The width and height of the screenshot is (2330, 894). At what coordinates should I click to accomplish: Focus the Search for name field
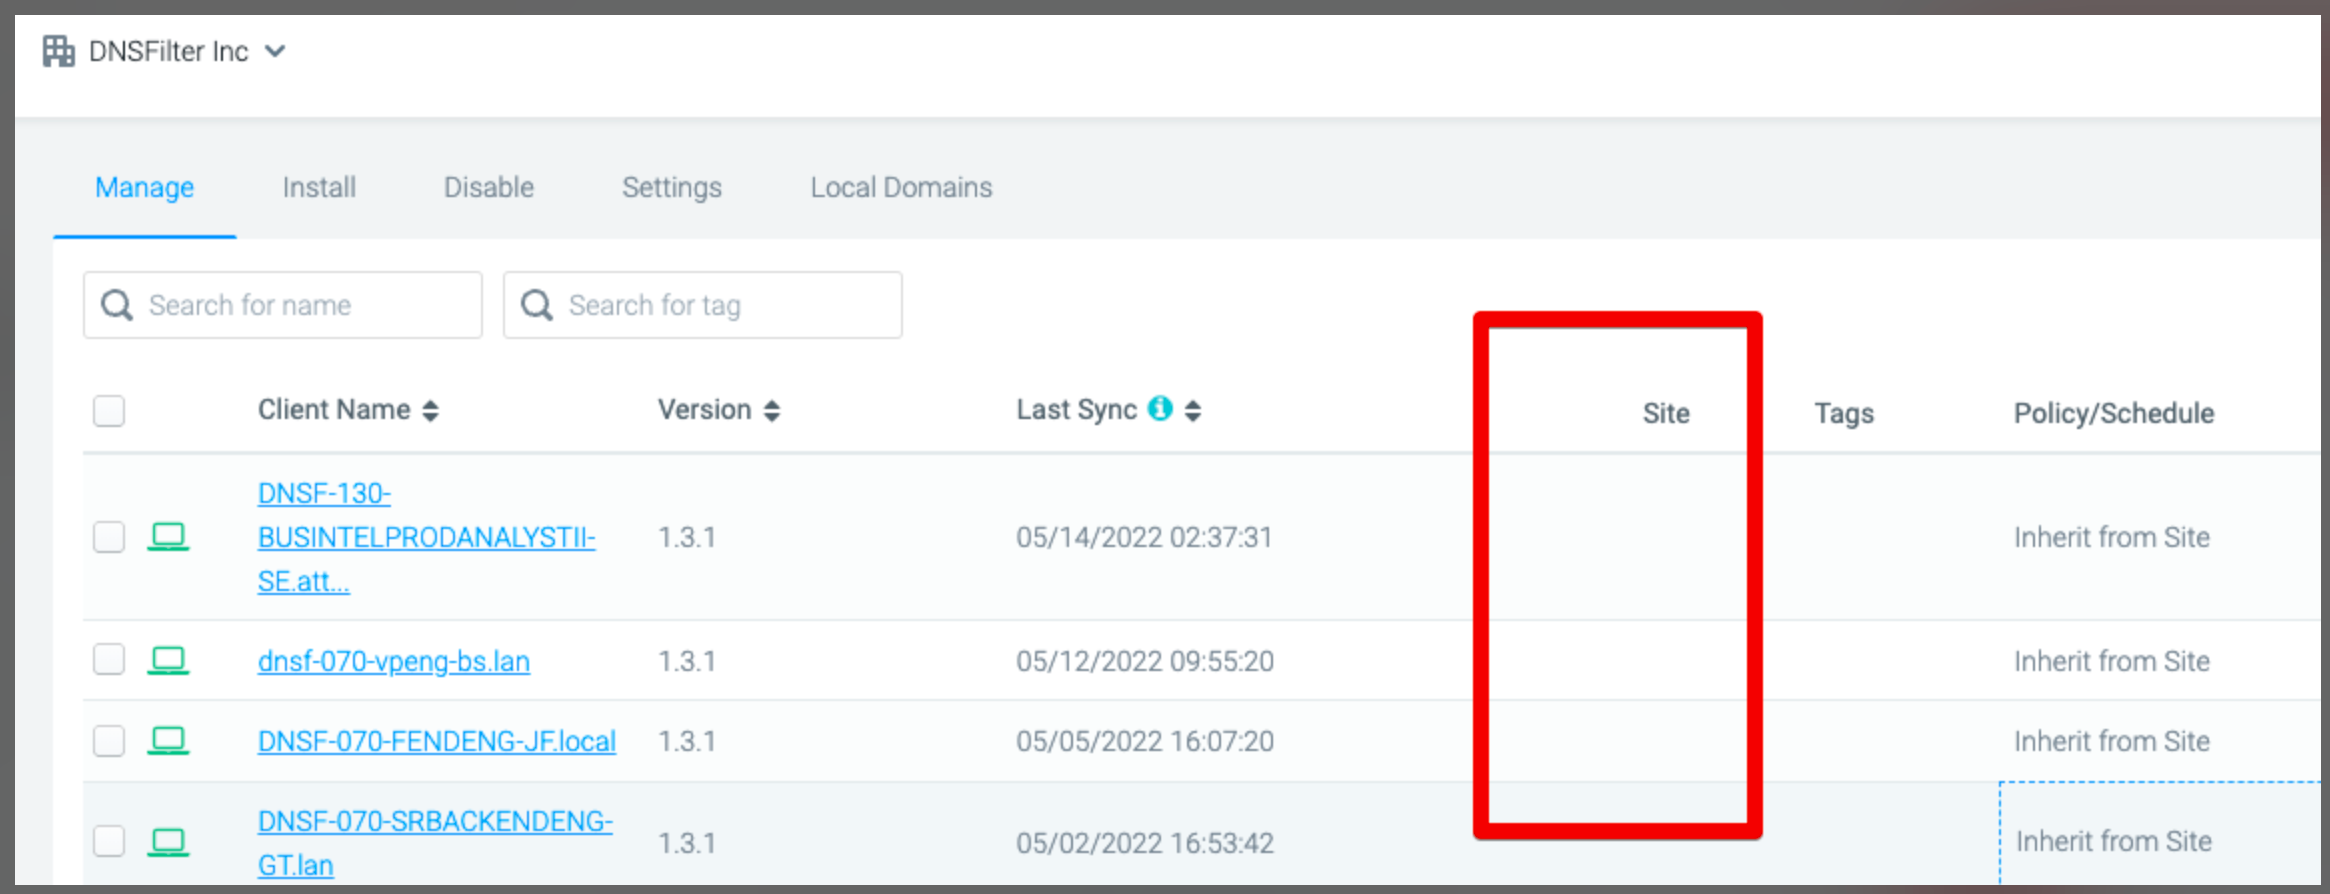click(283, 305)
